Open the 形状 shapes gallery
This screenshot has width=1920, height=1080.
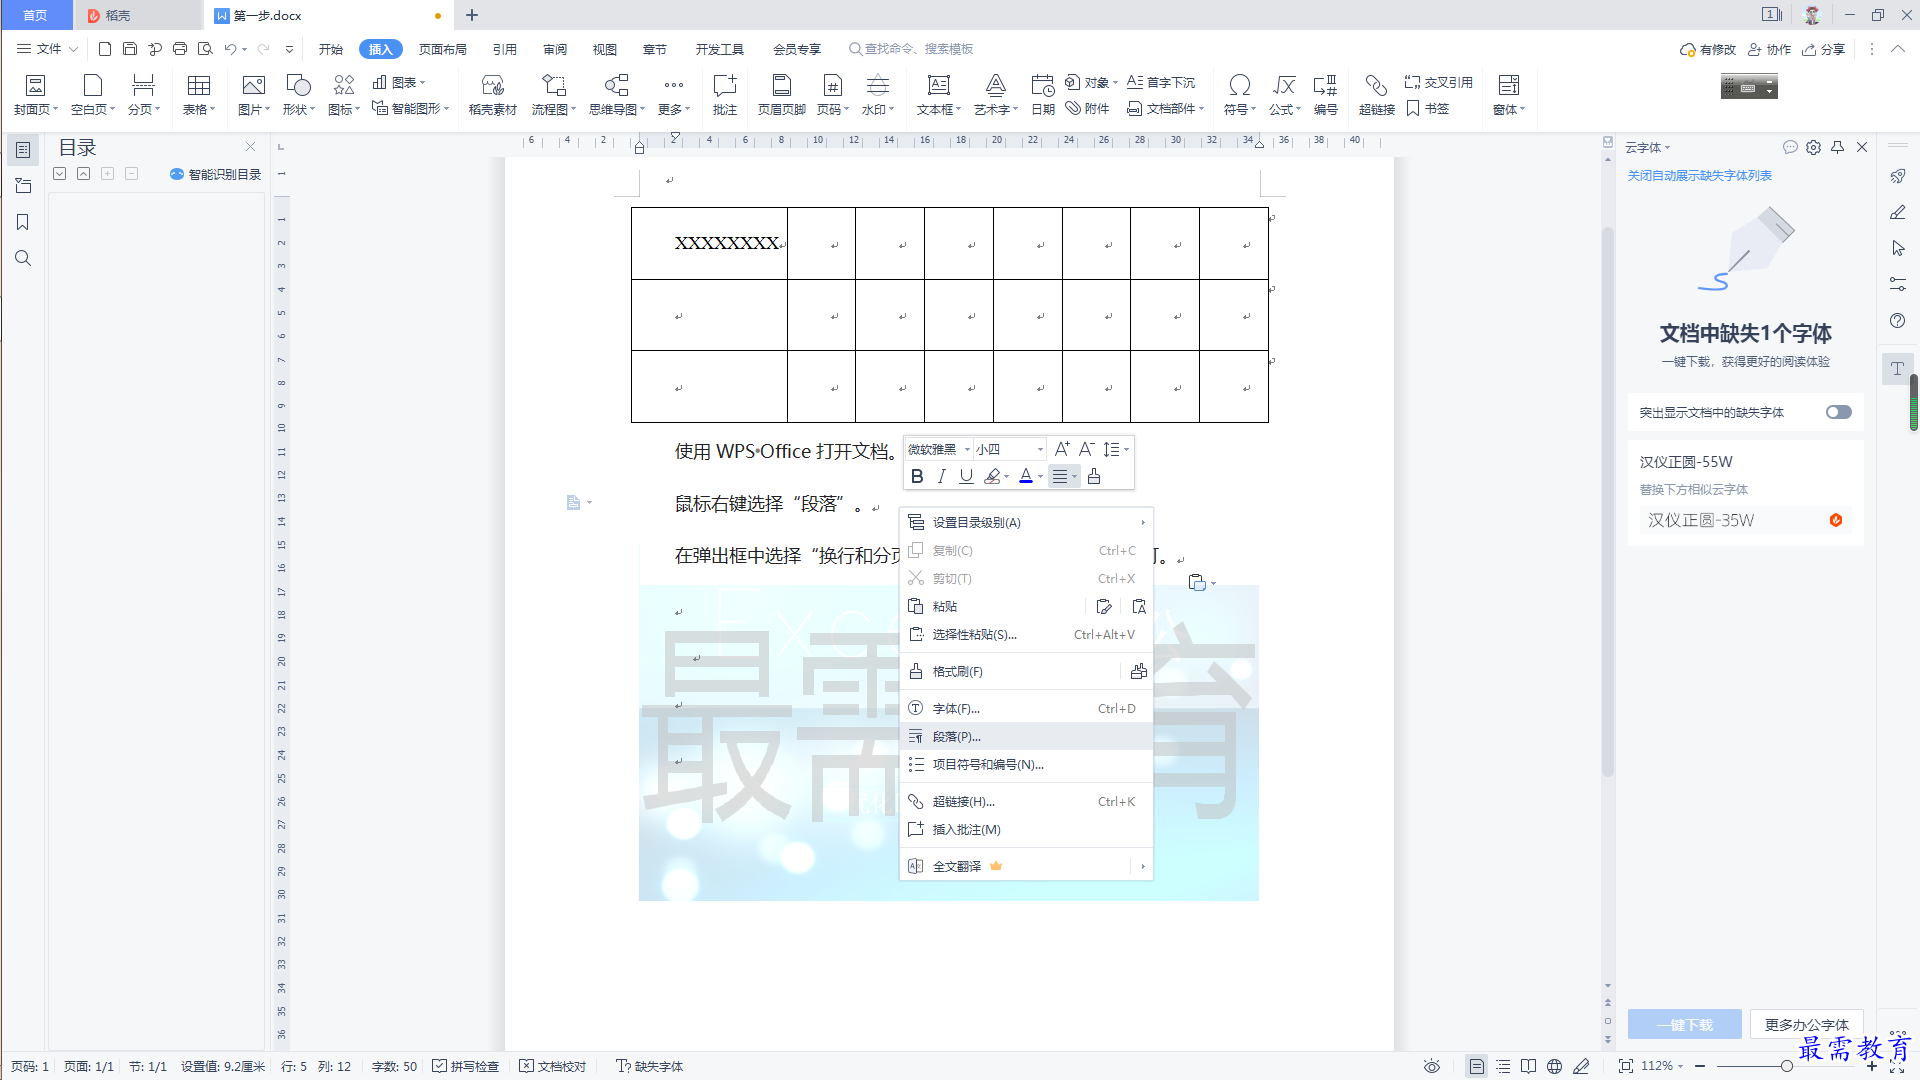298,95
